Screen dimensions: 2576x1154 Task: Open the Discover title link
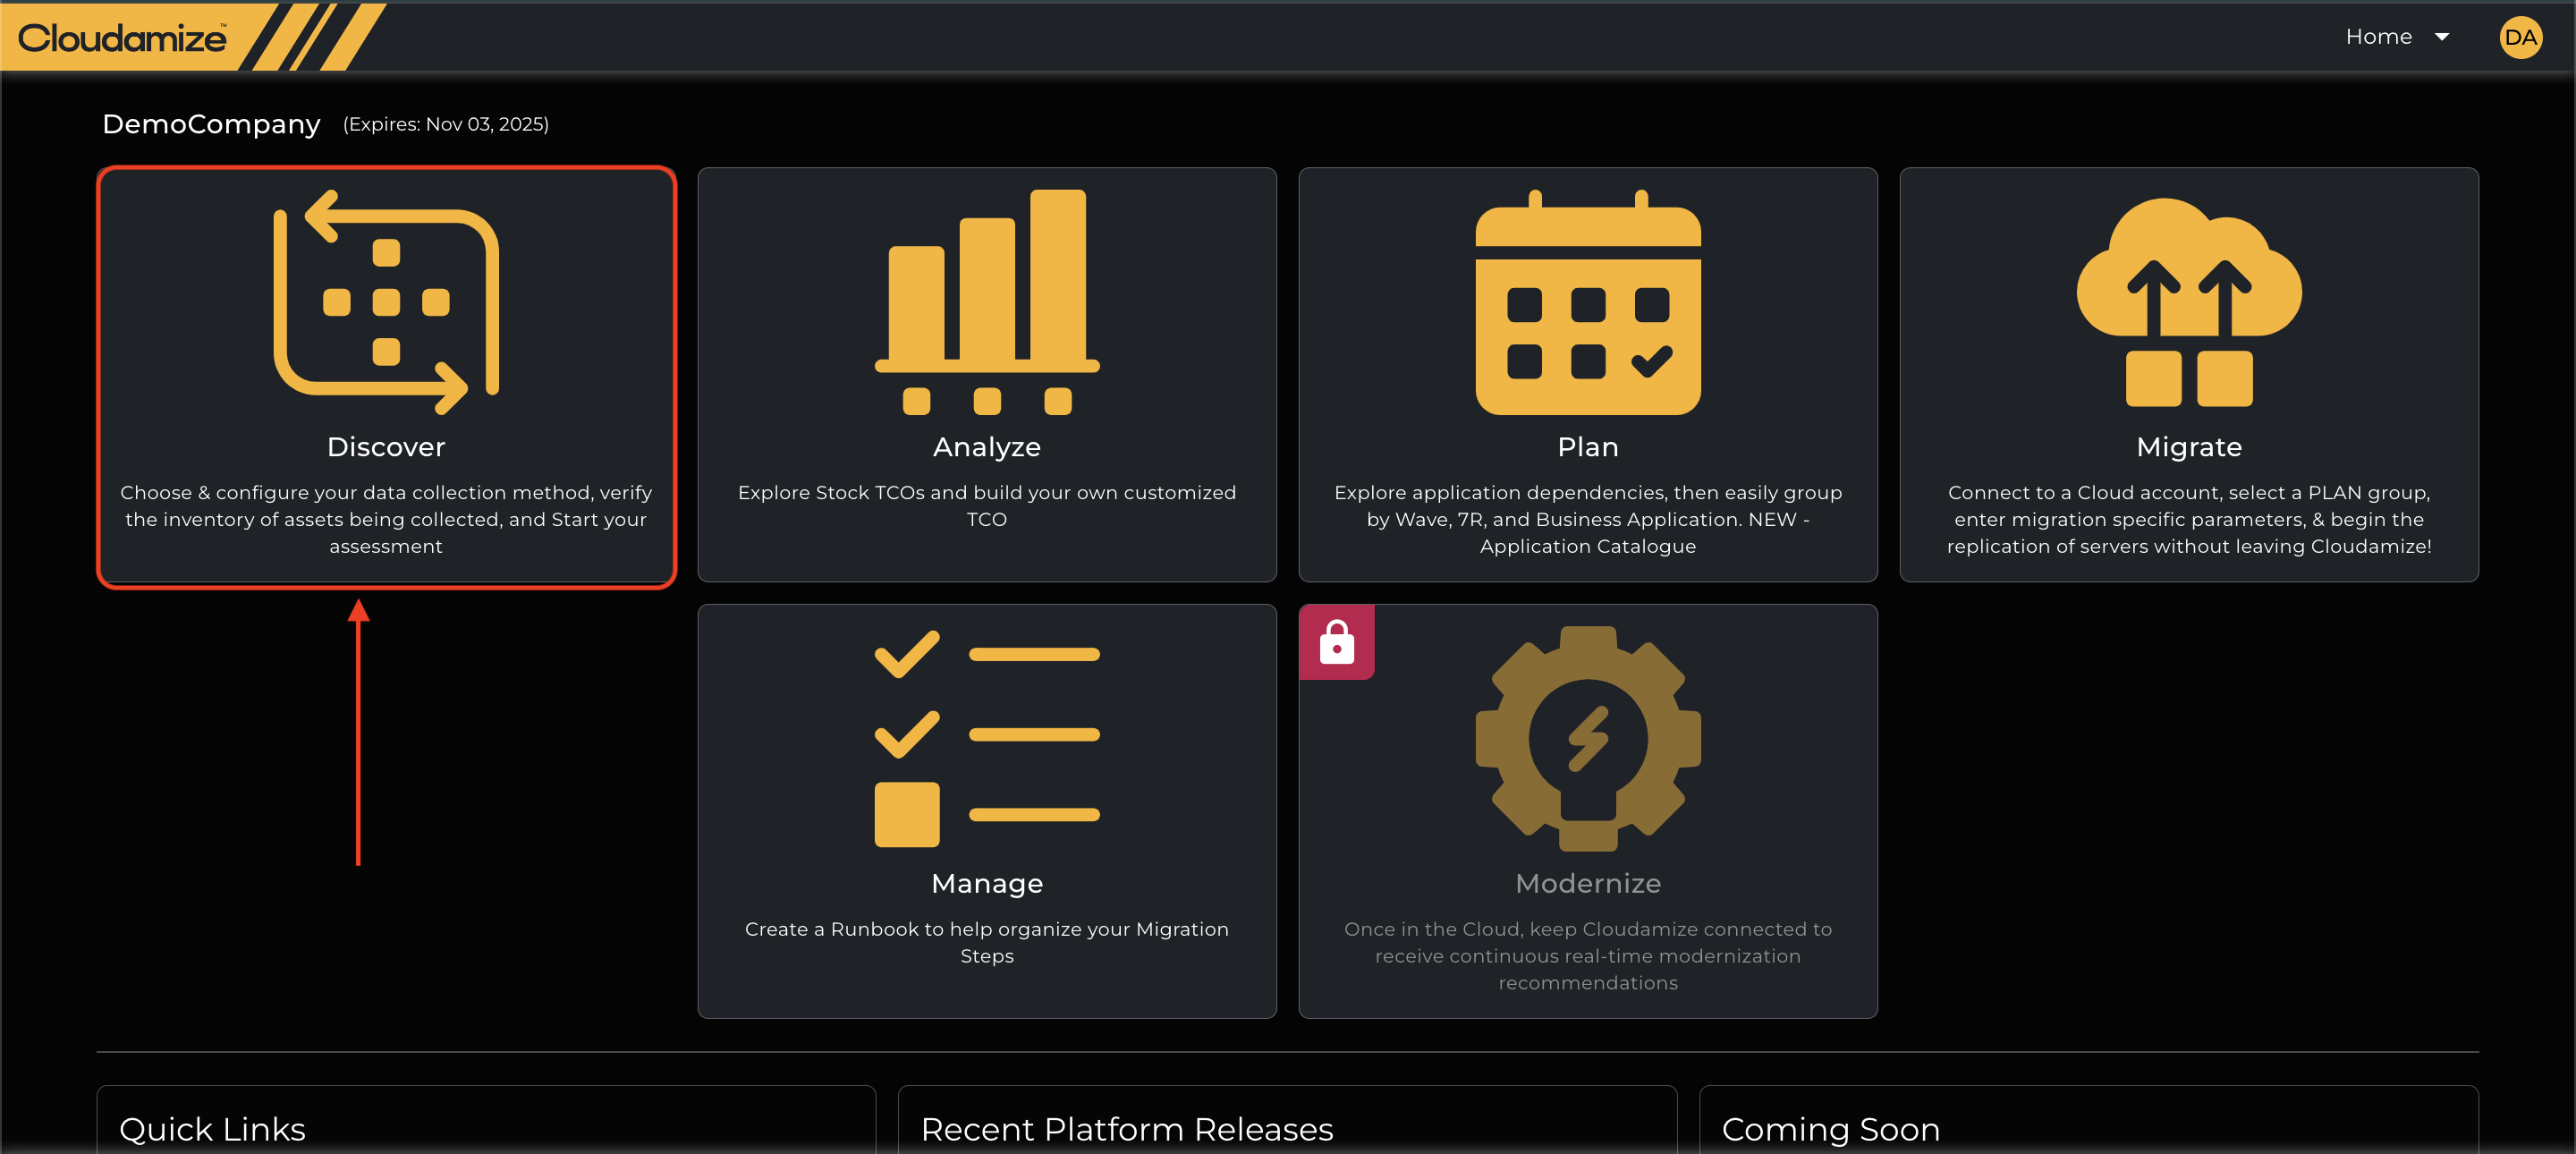386,447
